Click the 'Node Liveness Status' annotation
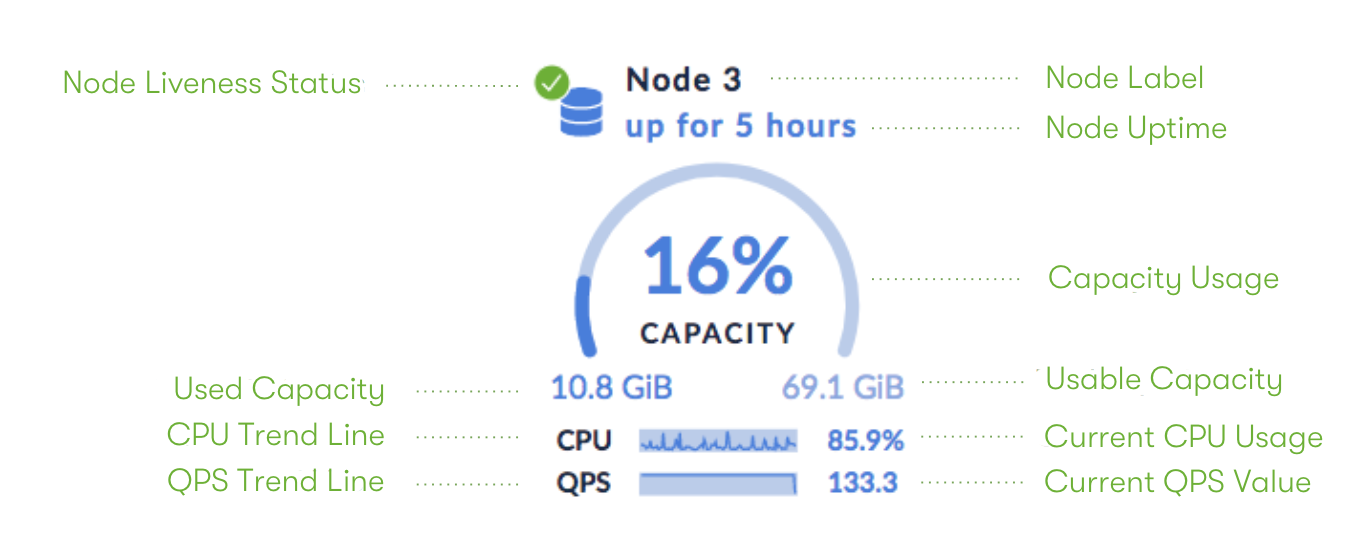Screen dimensions: 1348x548 click(211, 83)
